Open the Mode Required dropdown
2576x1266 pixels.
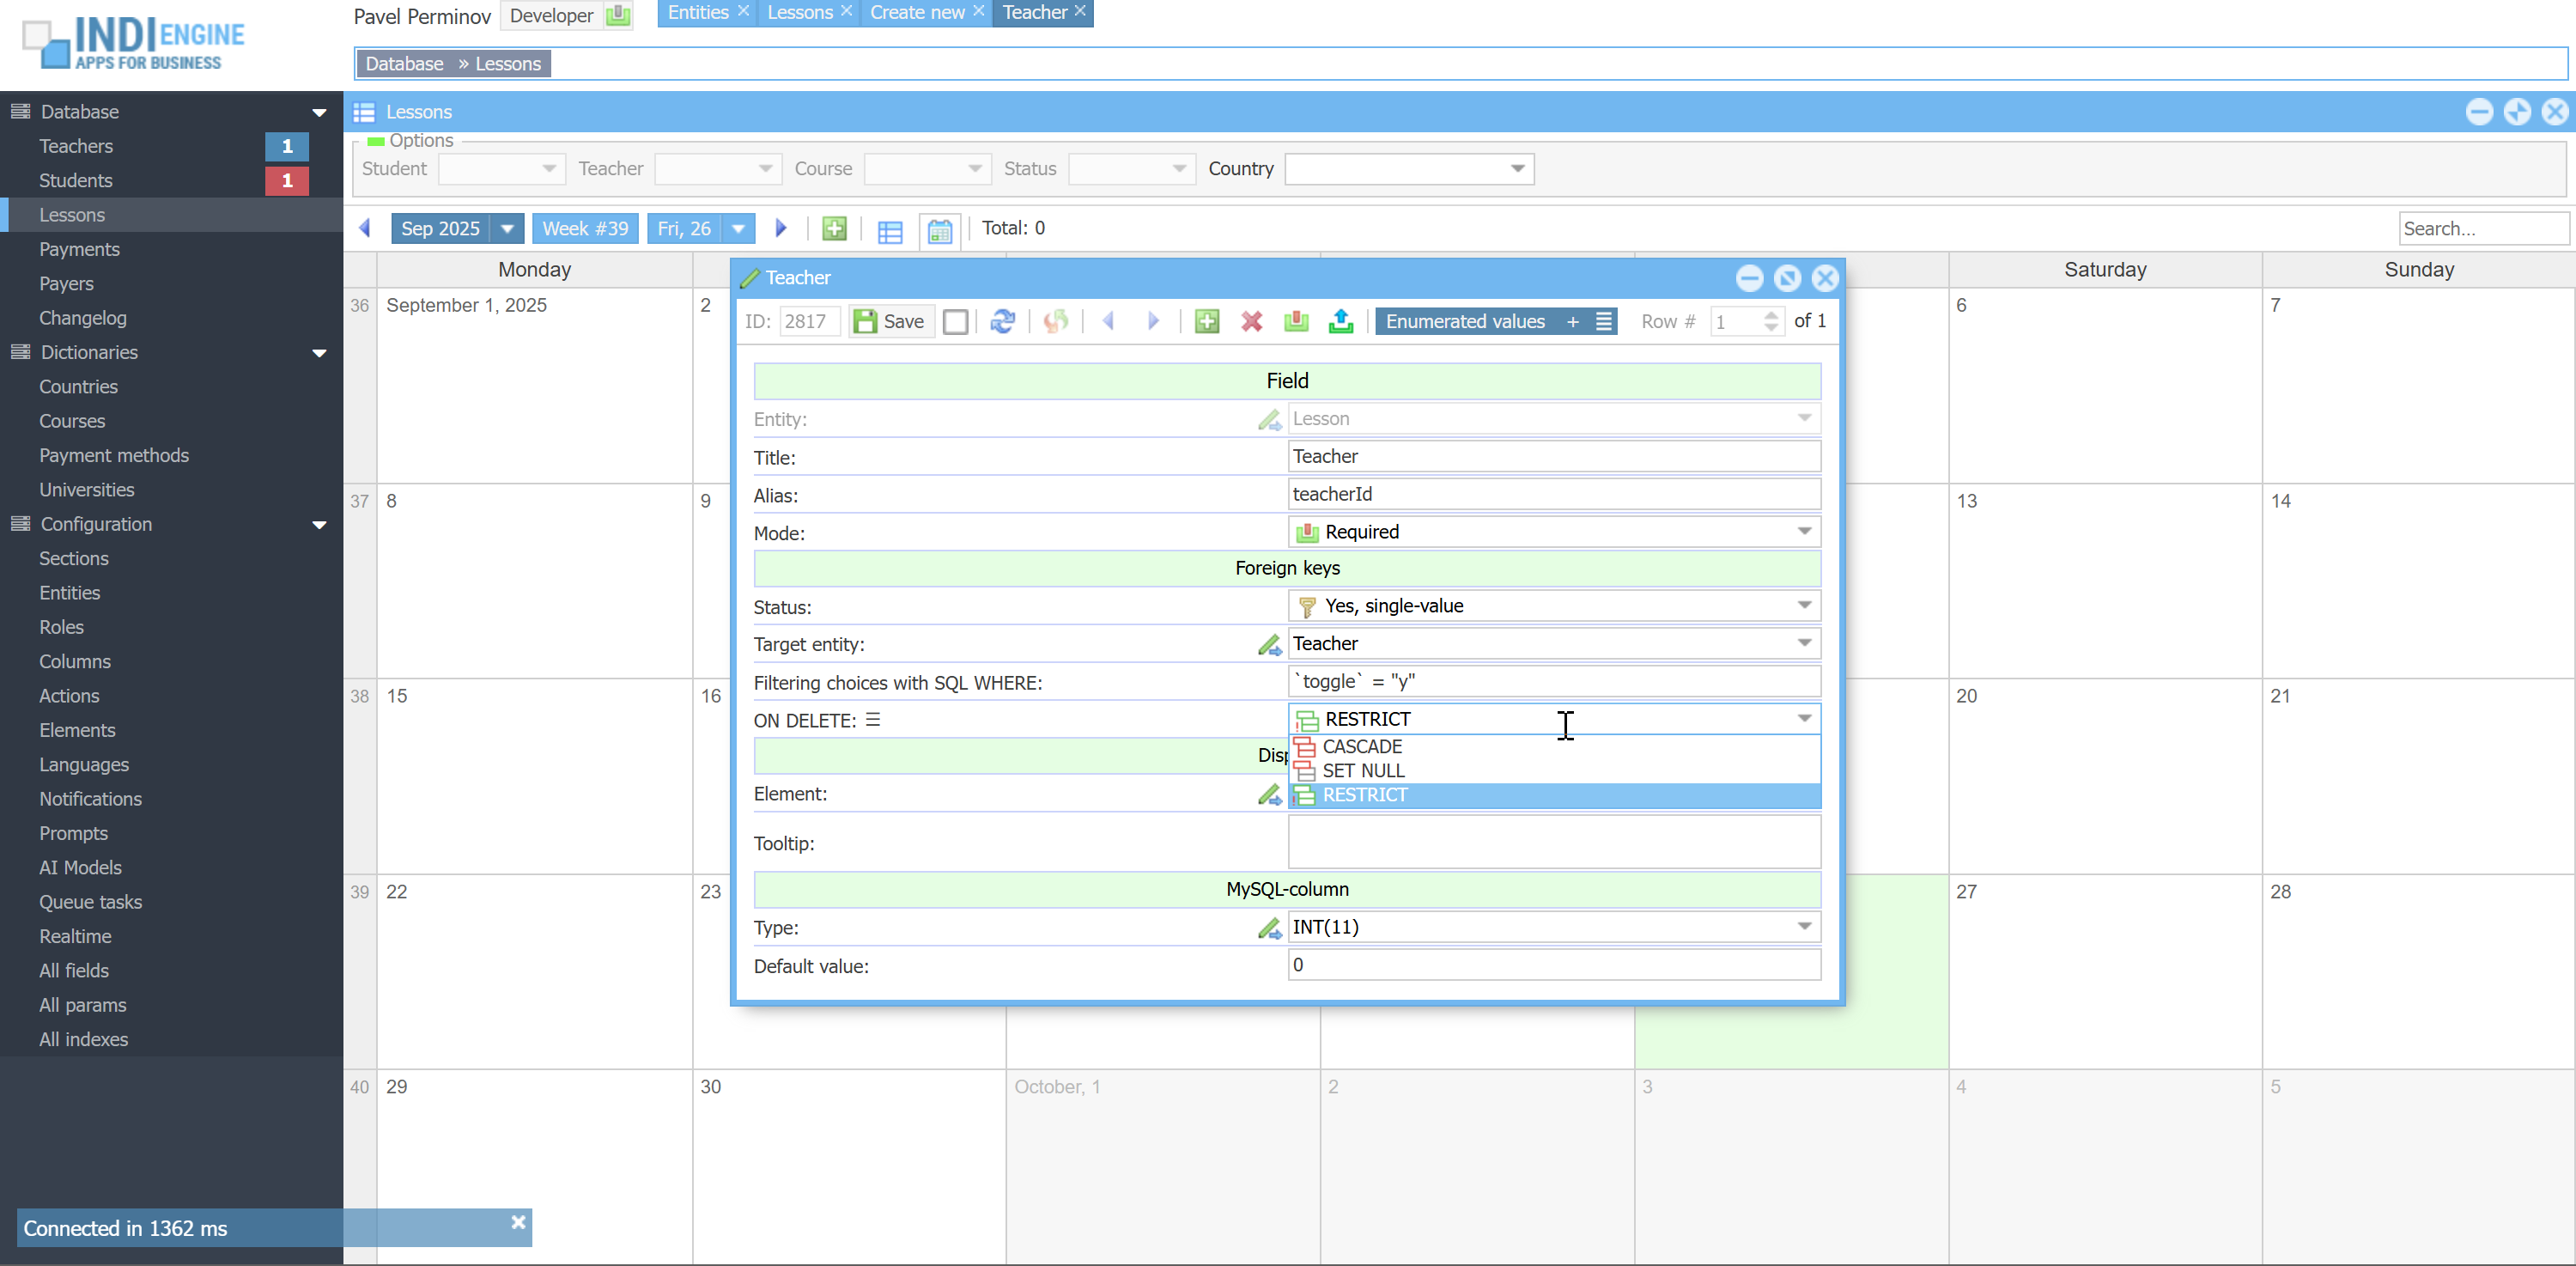tap(1803, 532)
